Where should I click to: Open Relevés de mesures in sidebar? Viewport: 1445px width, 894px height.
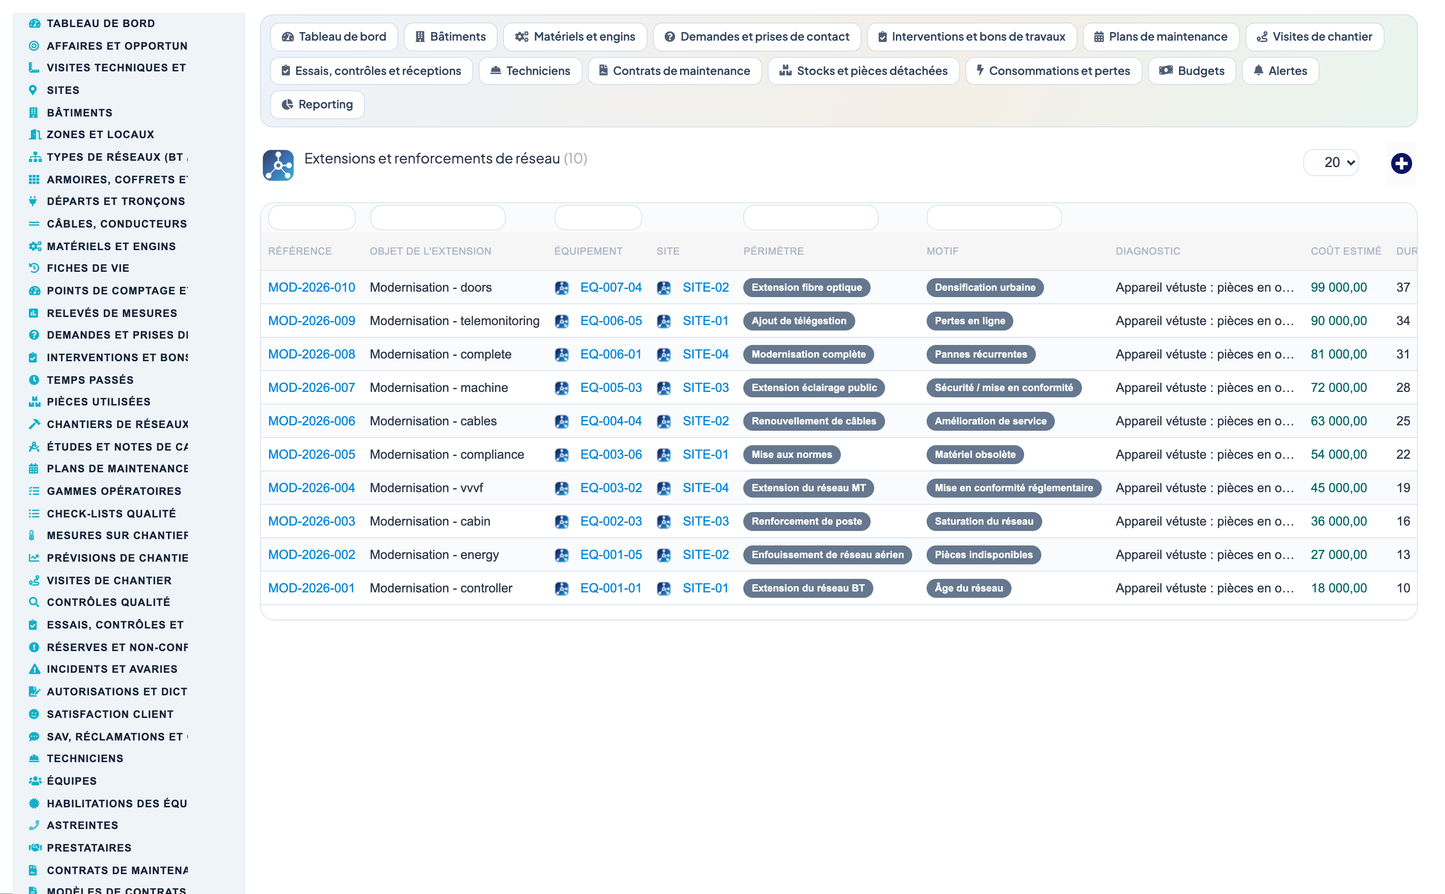tap(112, 313)
